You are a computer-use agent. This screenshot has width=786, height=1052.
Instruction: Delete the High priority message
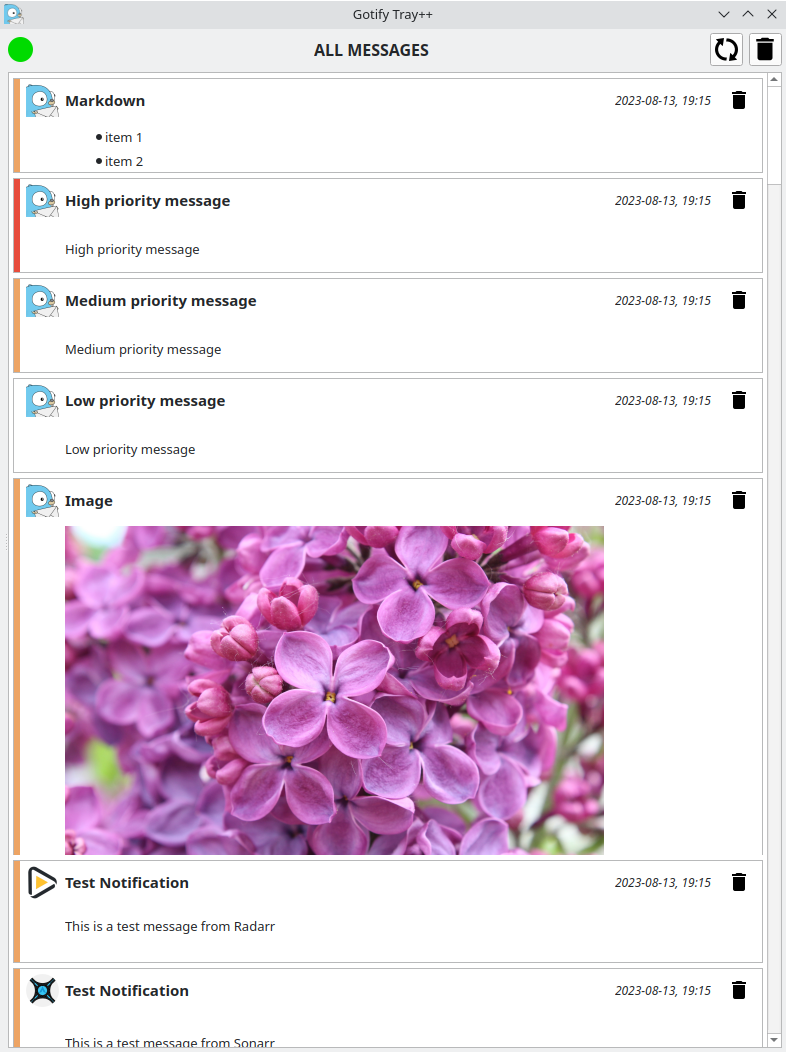[739, 201]
